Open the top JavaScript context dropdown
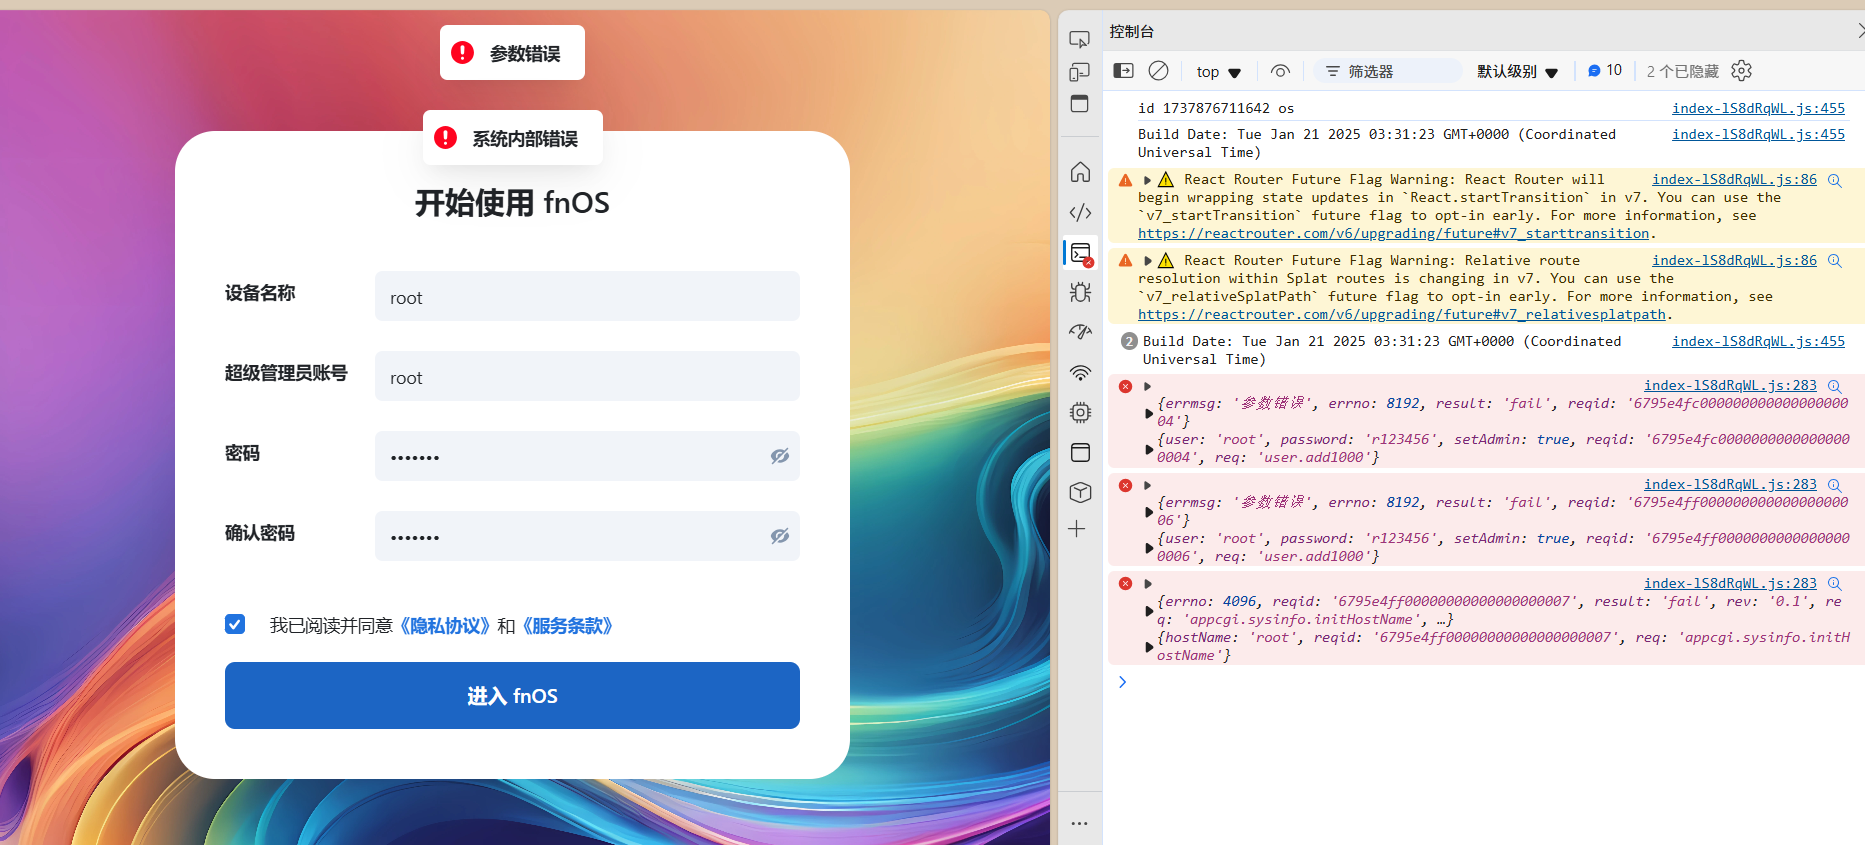Screen dimensions: 1865x845 pos(1218,72)
